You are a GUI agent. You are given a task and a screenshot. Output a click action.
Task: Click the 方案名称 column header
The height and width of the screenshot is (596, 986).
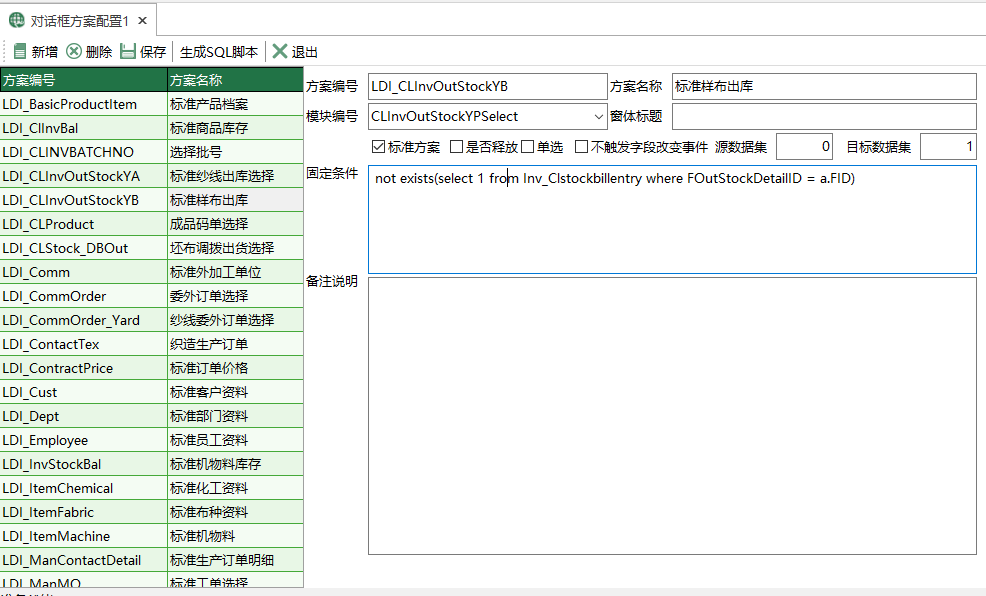click(x=235, y=80)
